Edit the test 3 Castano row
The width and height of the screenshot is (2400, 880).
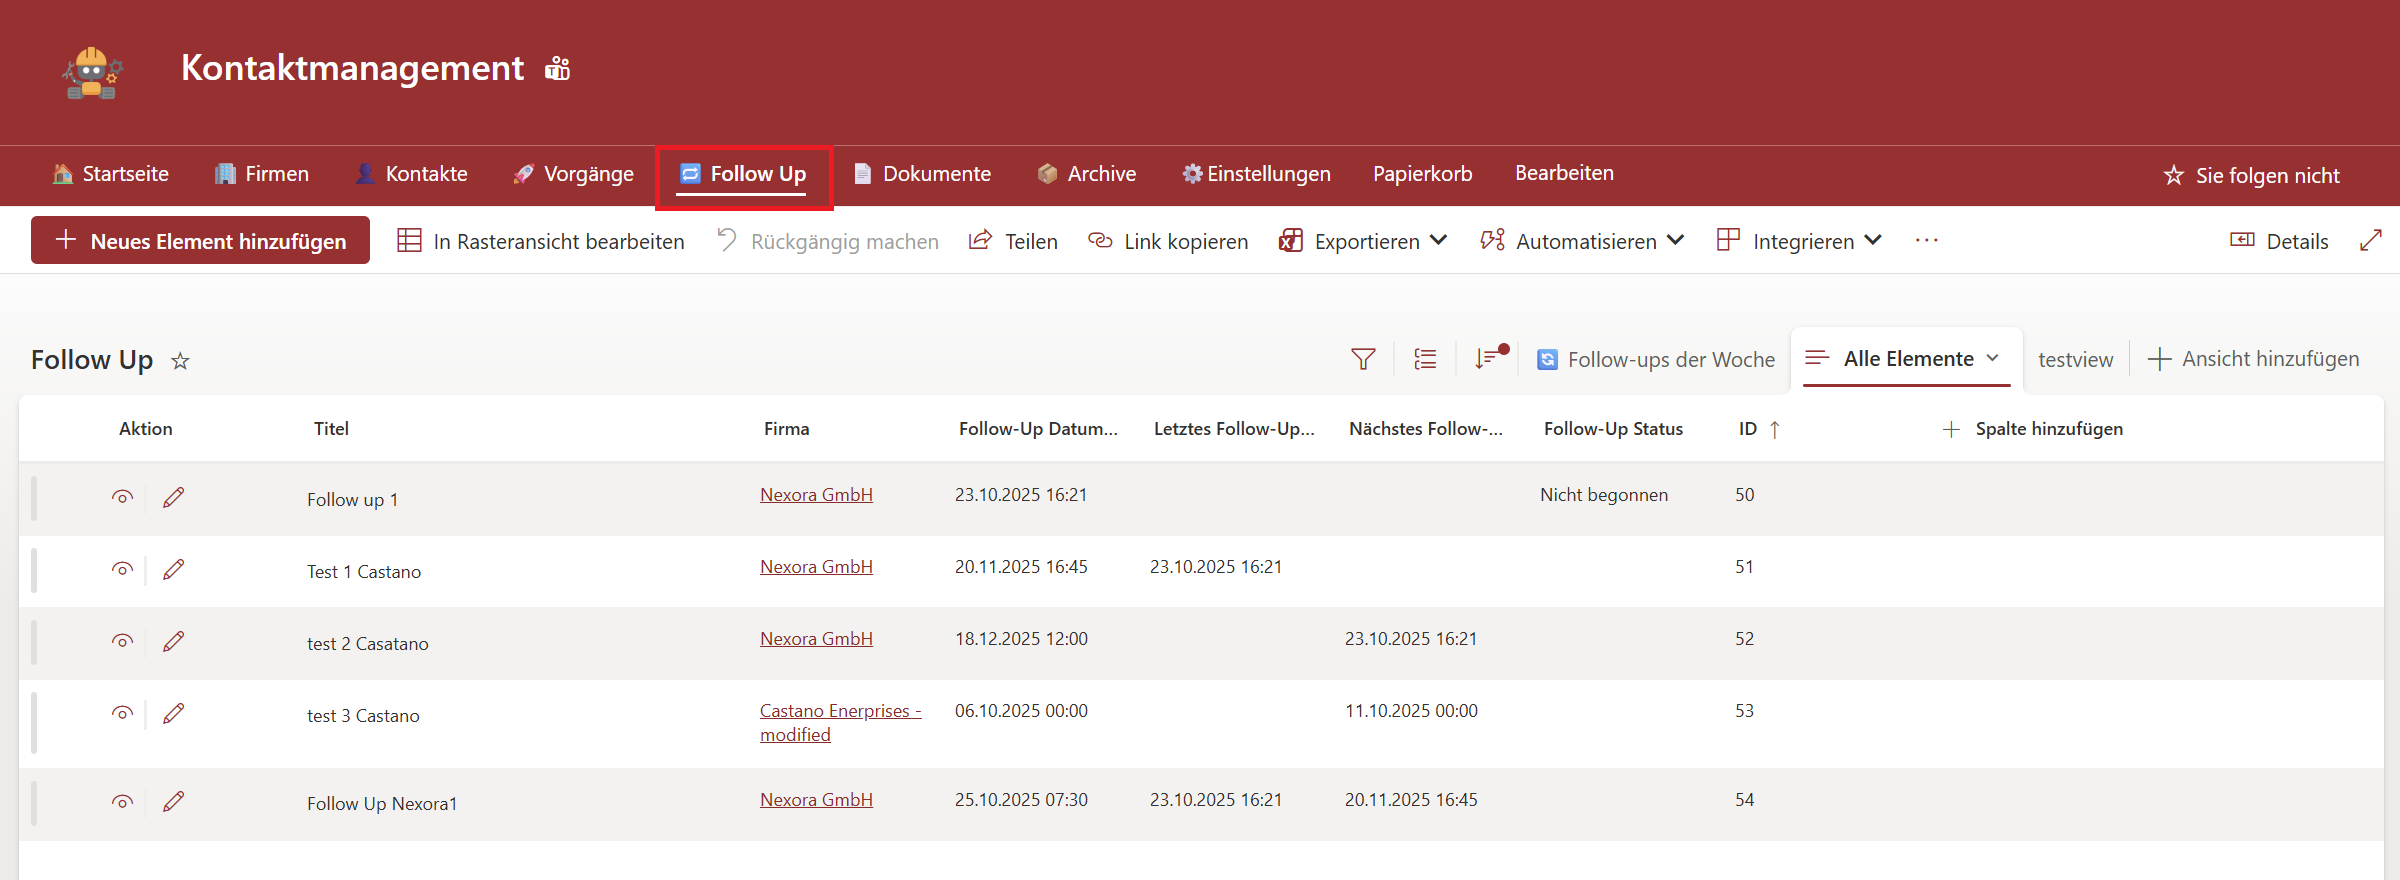tap(174, 713)
